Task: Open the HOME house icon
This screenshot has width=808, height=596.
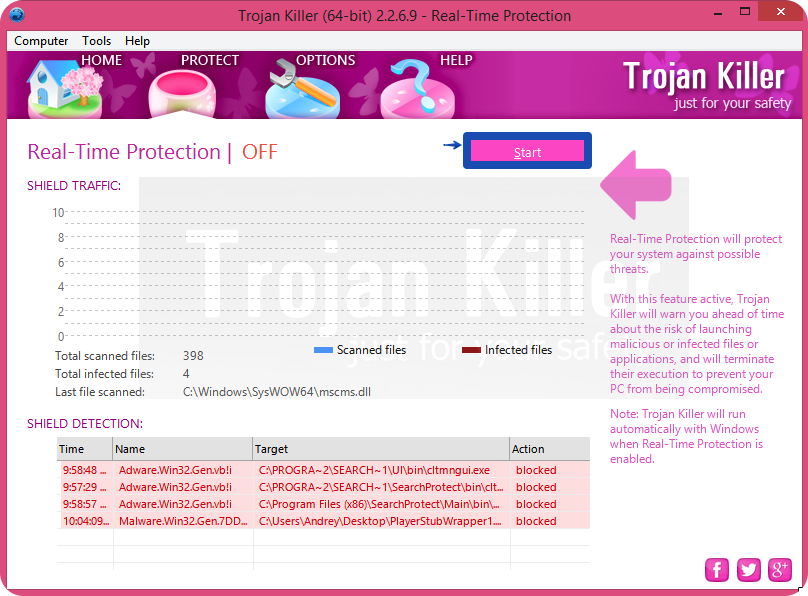Action: 58,86
